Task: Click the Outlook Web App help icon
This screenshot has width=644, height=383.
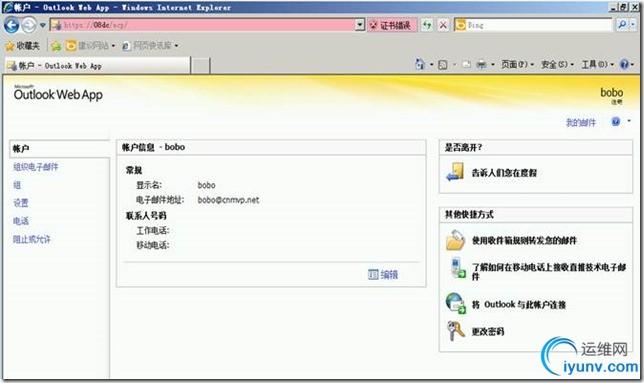Action: (x=615, y=122)
